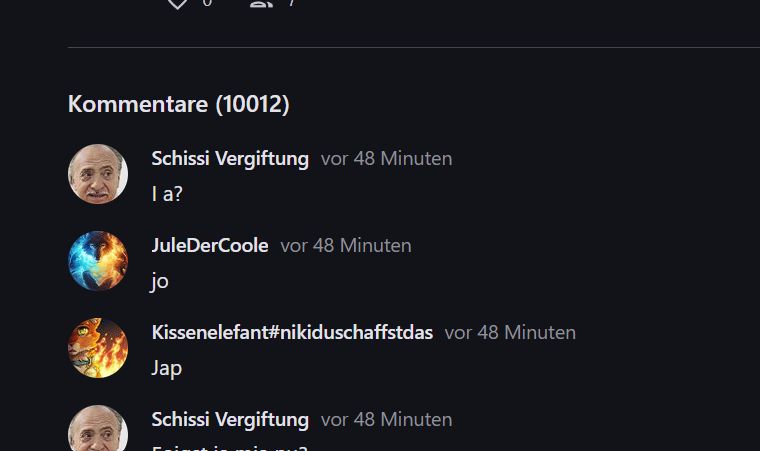This screenshot has width=760, height=451.
Task: Click the JuleDerCoole username
Action: [x=210, y=245]
